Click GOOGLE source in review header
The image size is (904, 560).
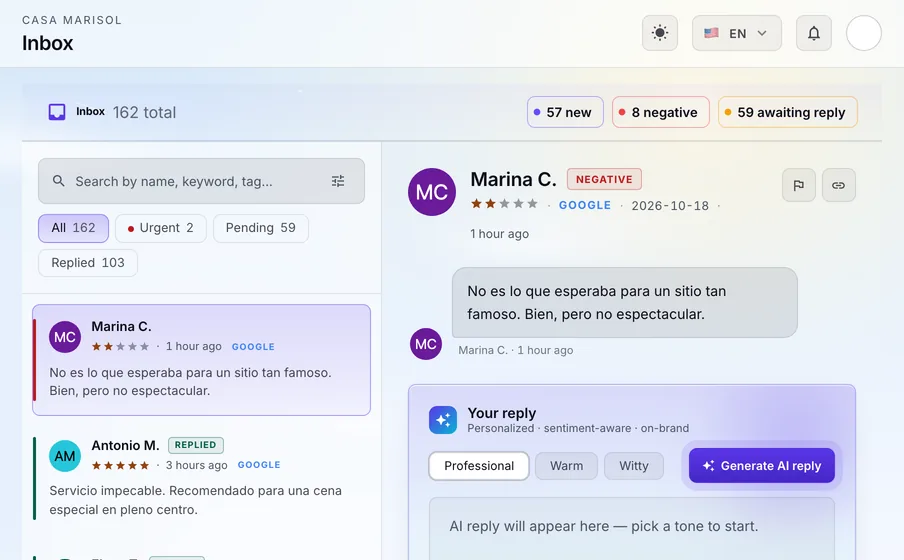pos(585,205)
